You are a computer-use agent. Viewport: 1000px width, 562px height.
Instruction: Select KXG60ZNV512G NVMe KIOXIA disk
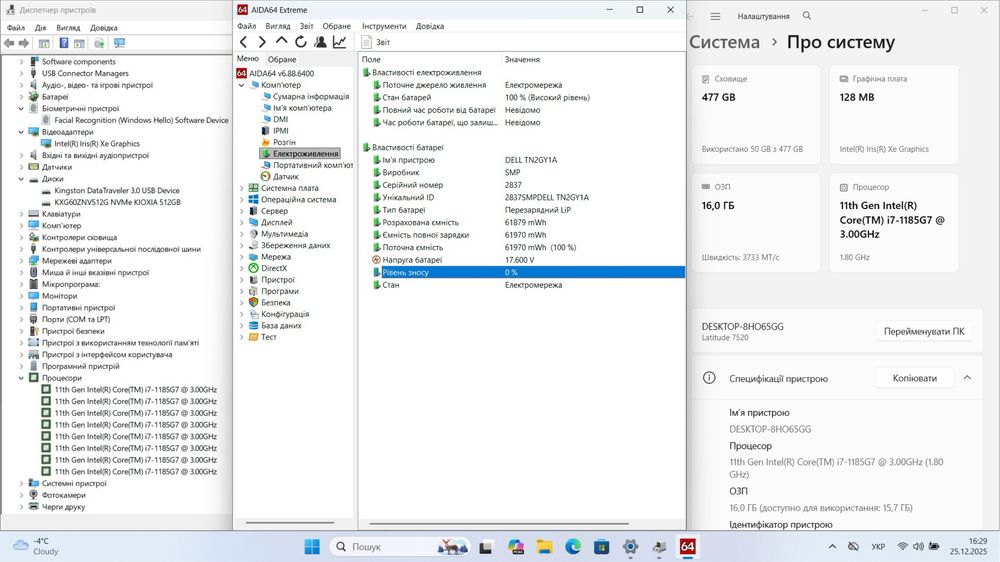click(117, 202)
